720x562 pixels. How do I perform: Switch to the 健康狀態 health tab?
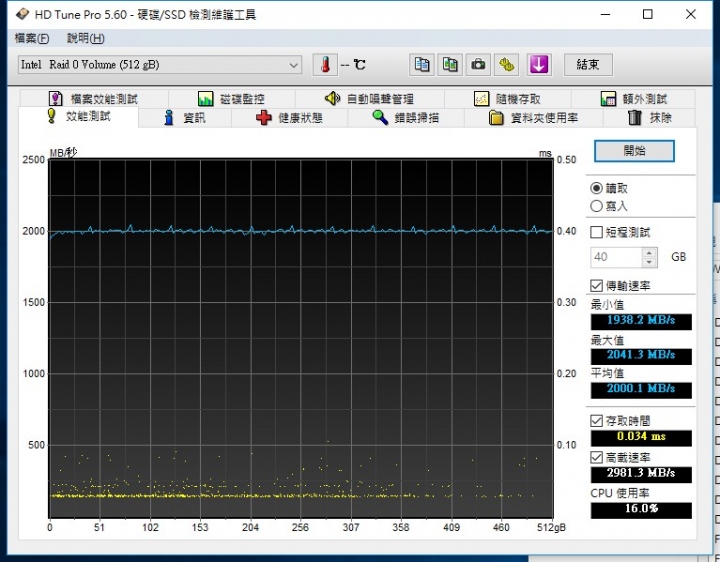coord(289,118)
